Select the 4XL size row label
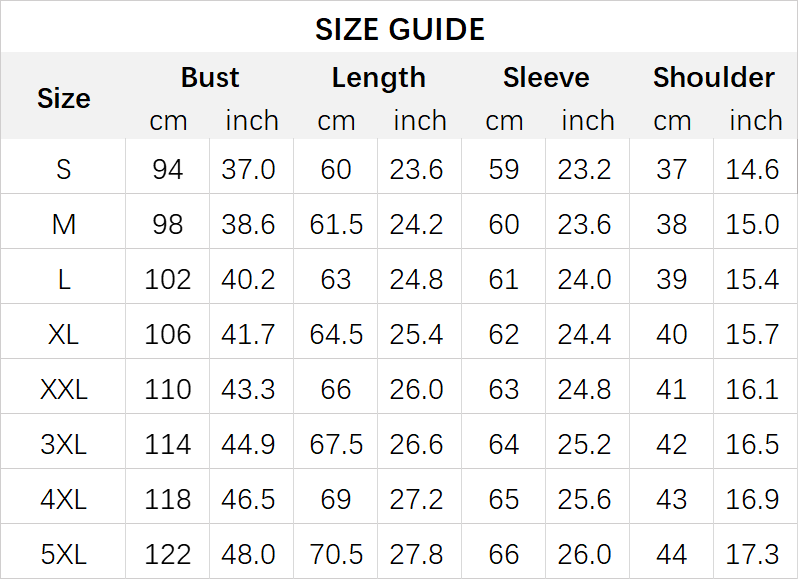The width and height of the screenshot is (798, 579). (x=63, y=498)
